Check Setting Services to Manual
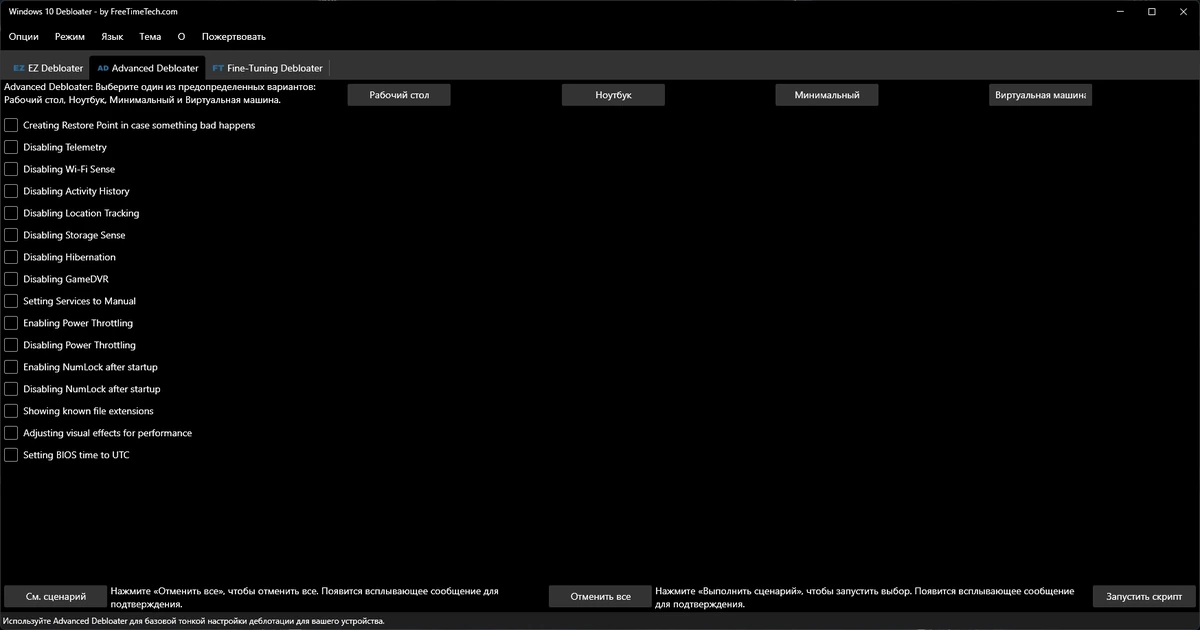This screenshot has height=630, width=1200. (11, 301)
